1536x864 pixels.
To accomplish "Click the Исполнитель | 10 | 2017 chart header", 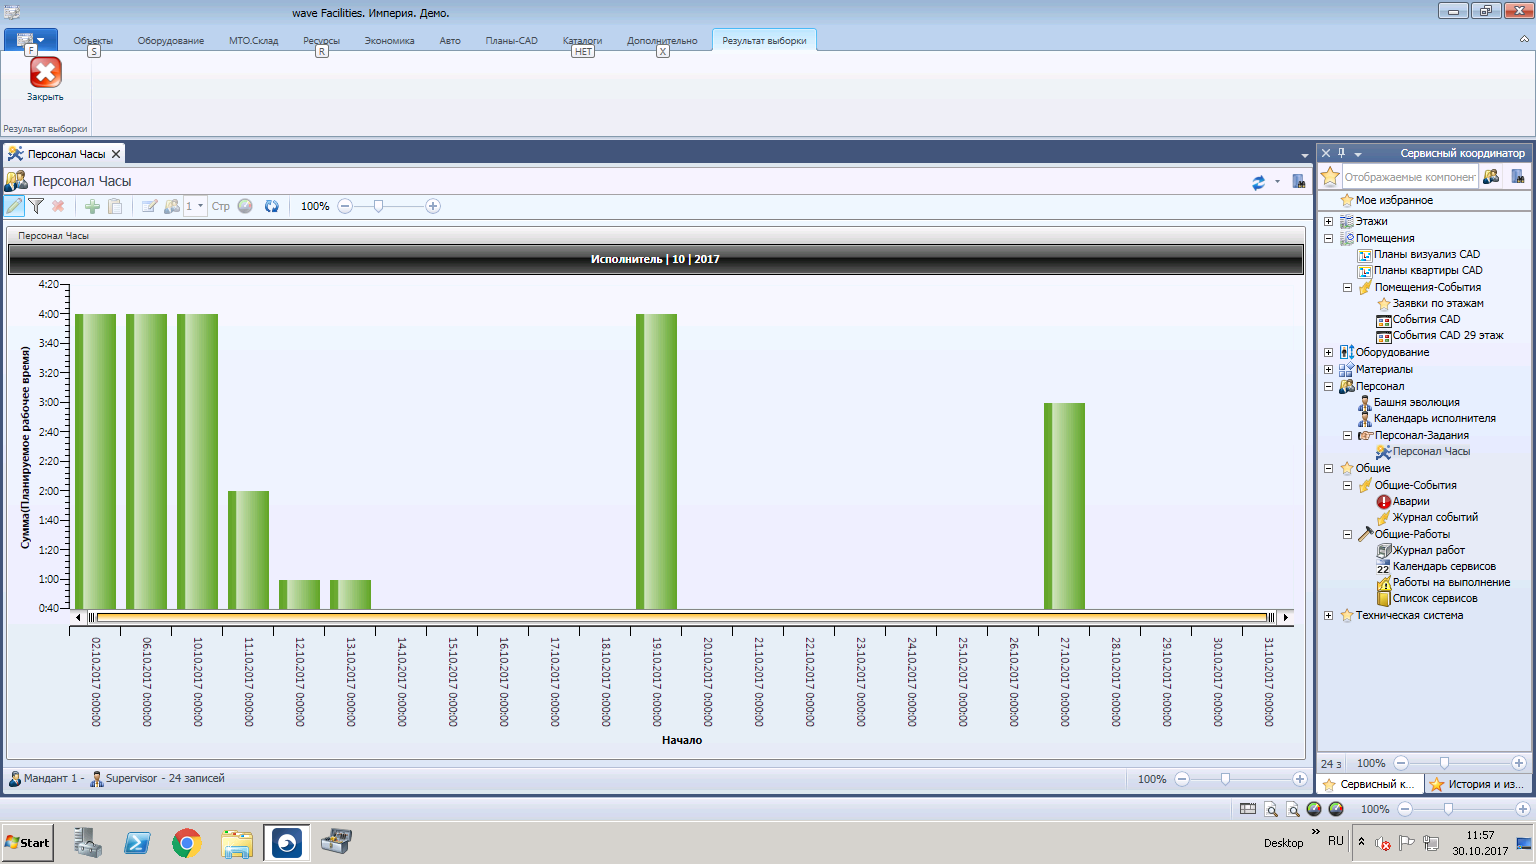I will 655,259.
